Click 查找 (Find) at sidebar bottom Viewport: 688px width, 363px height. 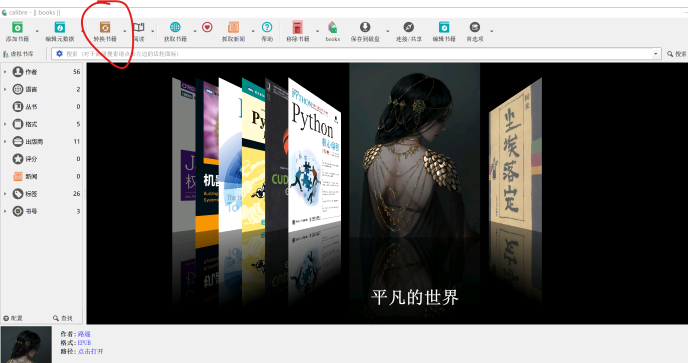pos(63,318)
